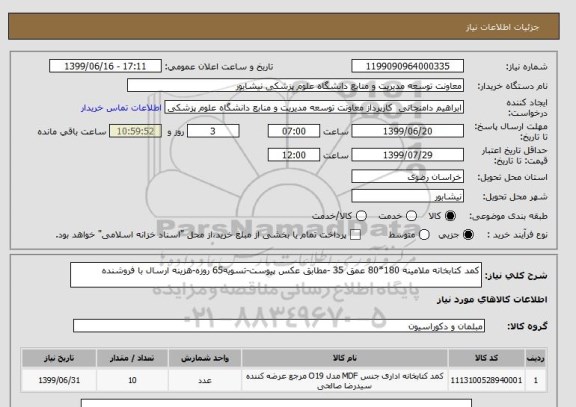The height and width of the screenshot is (407, 576).
Task: Click the validity time field 12:00
Action: click(294, 155)
